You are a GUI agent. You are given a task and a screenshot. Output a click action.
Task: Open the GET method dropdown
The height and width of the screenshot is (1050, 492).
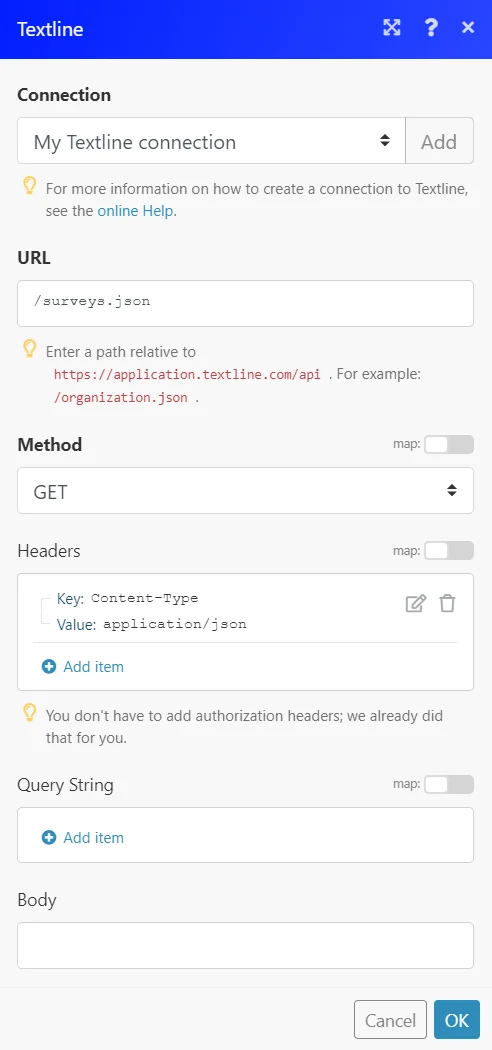coord(245,491)
